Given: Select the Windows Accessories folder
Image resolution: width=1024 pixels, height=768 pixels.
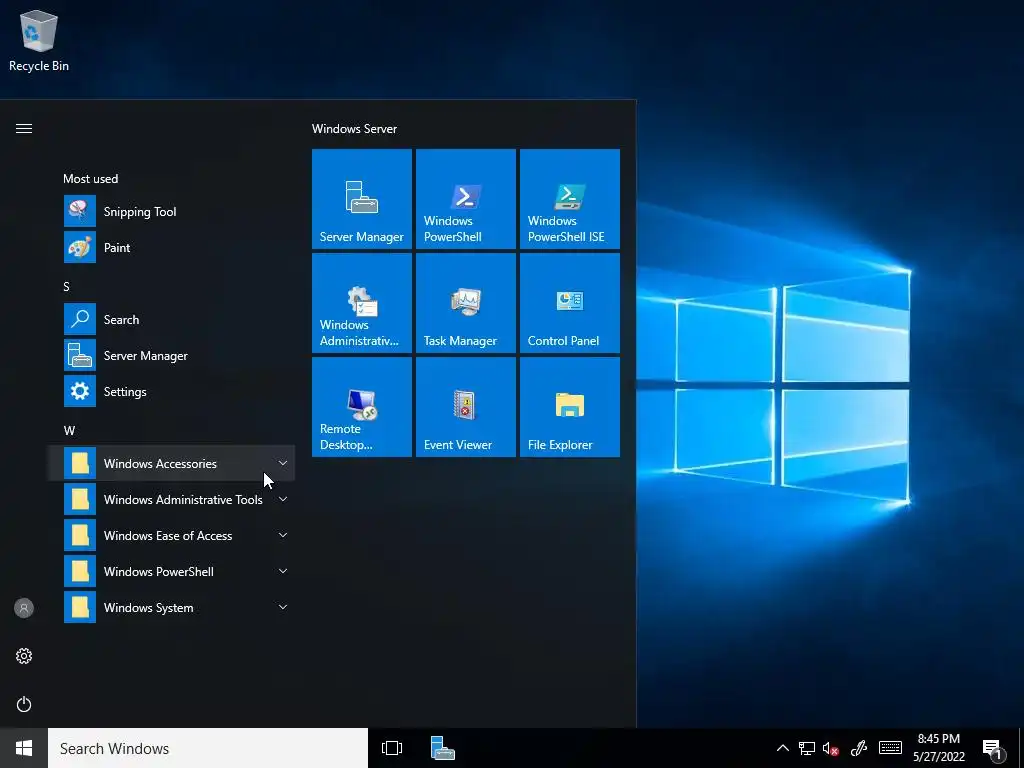Looking at the screenshot, I should click(171, 463).
